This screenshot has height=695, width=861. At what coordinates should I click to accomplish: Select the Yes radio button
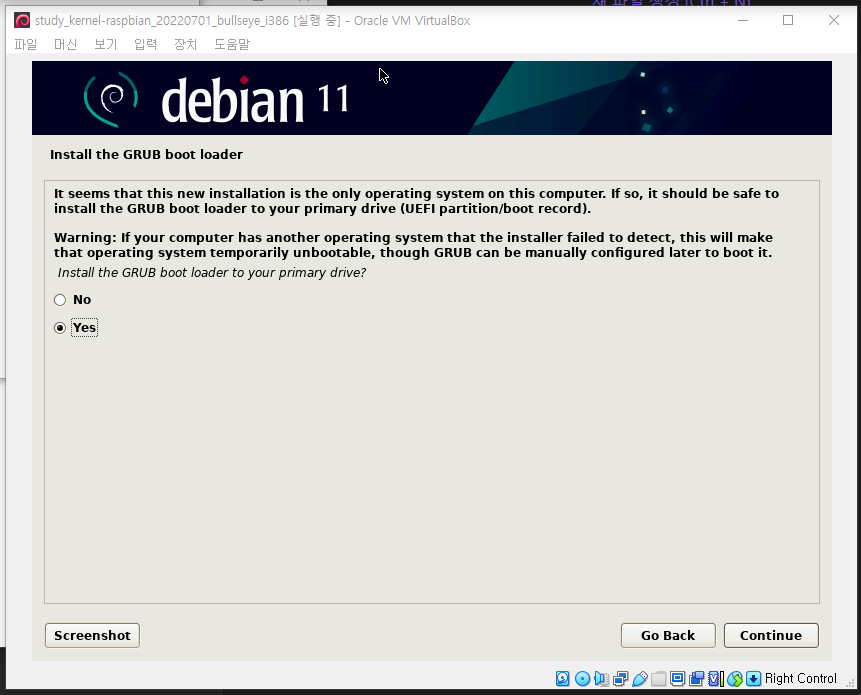coord(60,327)
